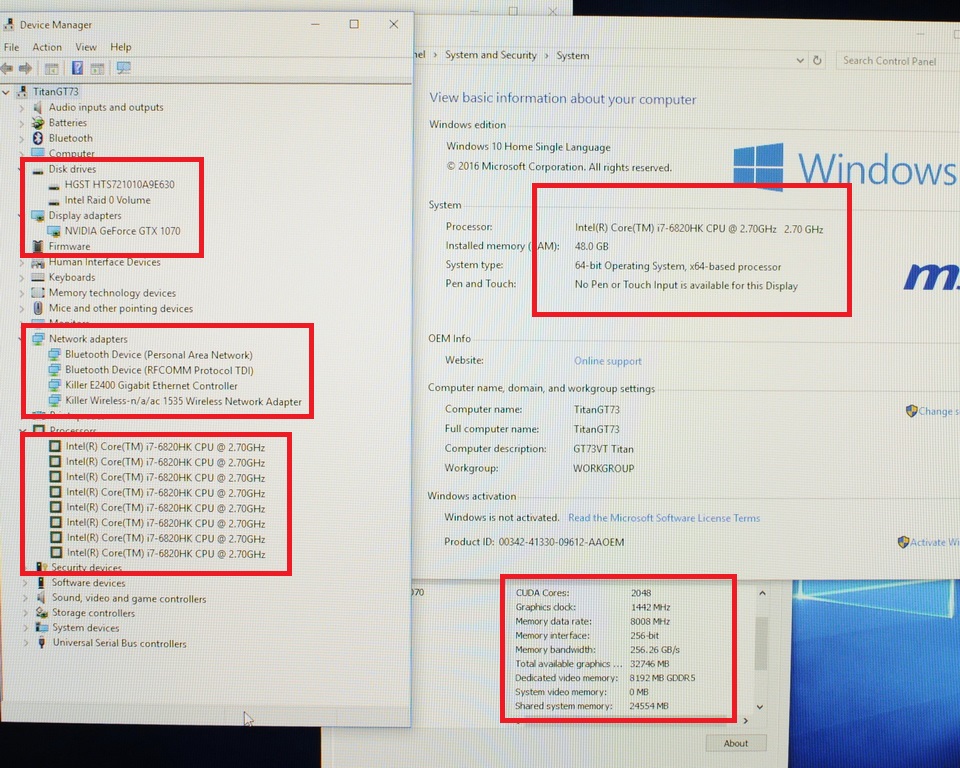Click the Keyboards category icon
This screenshot has width=960, height=768.
(38, 277)
